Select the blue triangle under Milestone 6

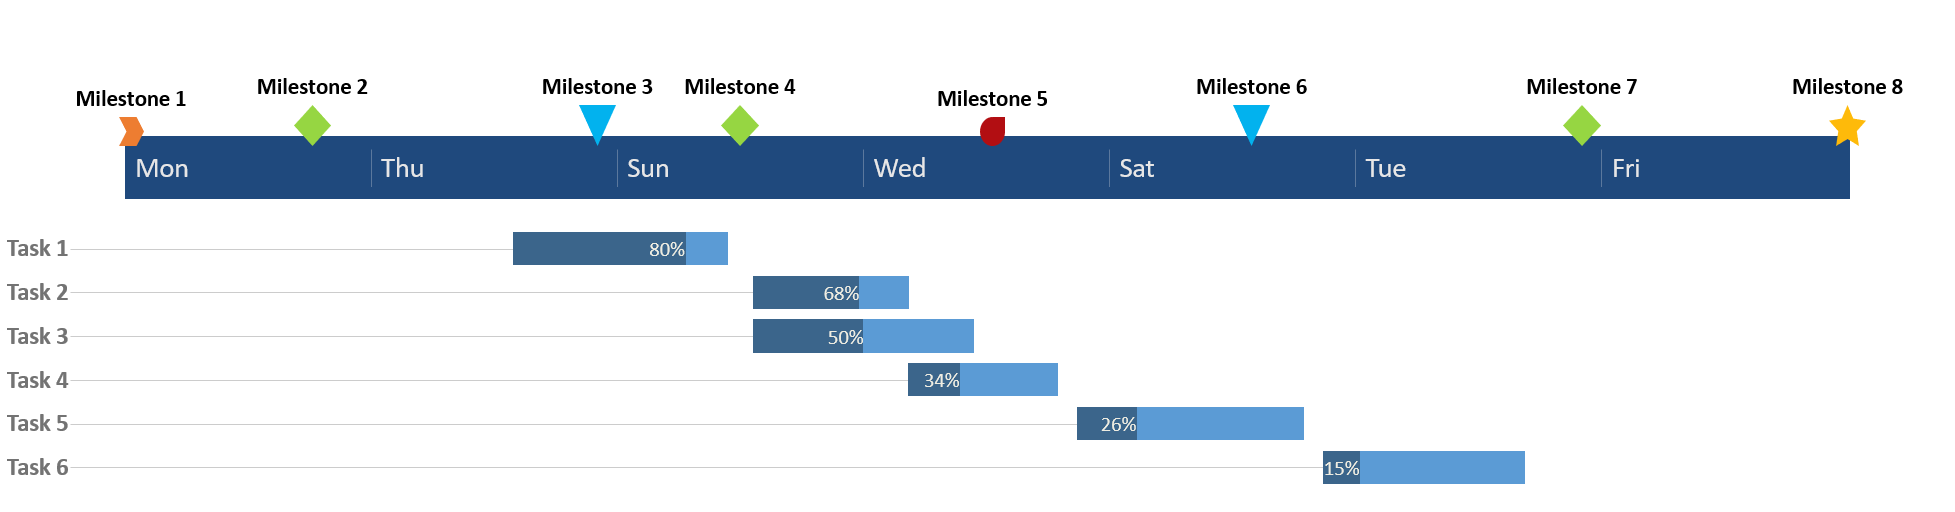tap(1251, 122)
